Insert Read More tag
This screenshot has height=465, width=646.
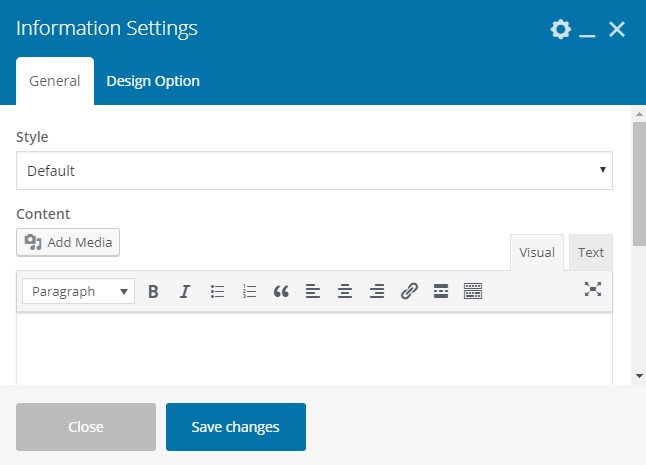440,291
